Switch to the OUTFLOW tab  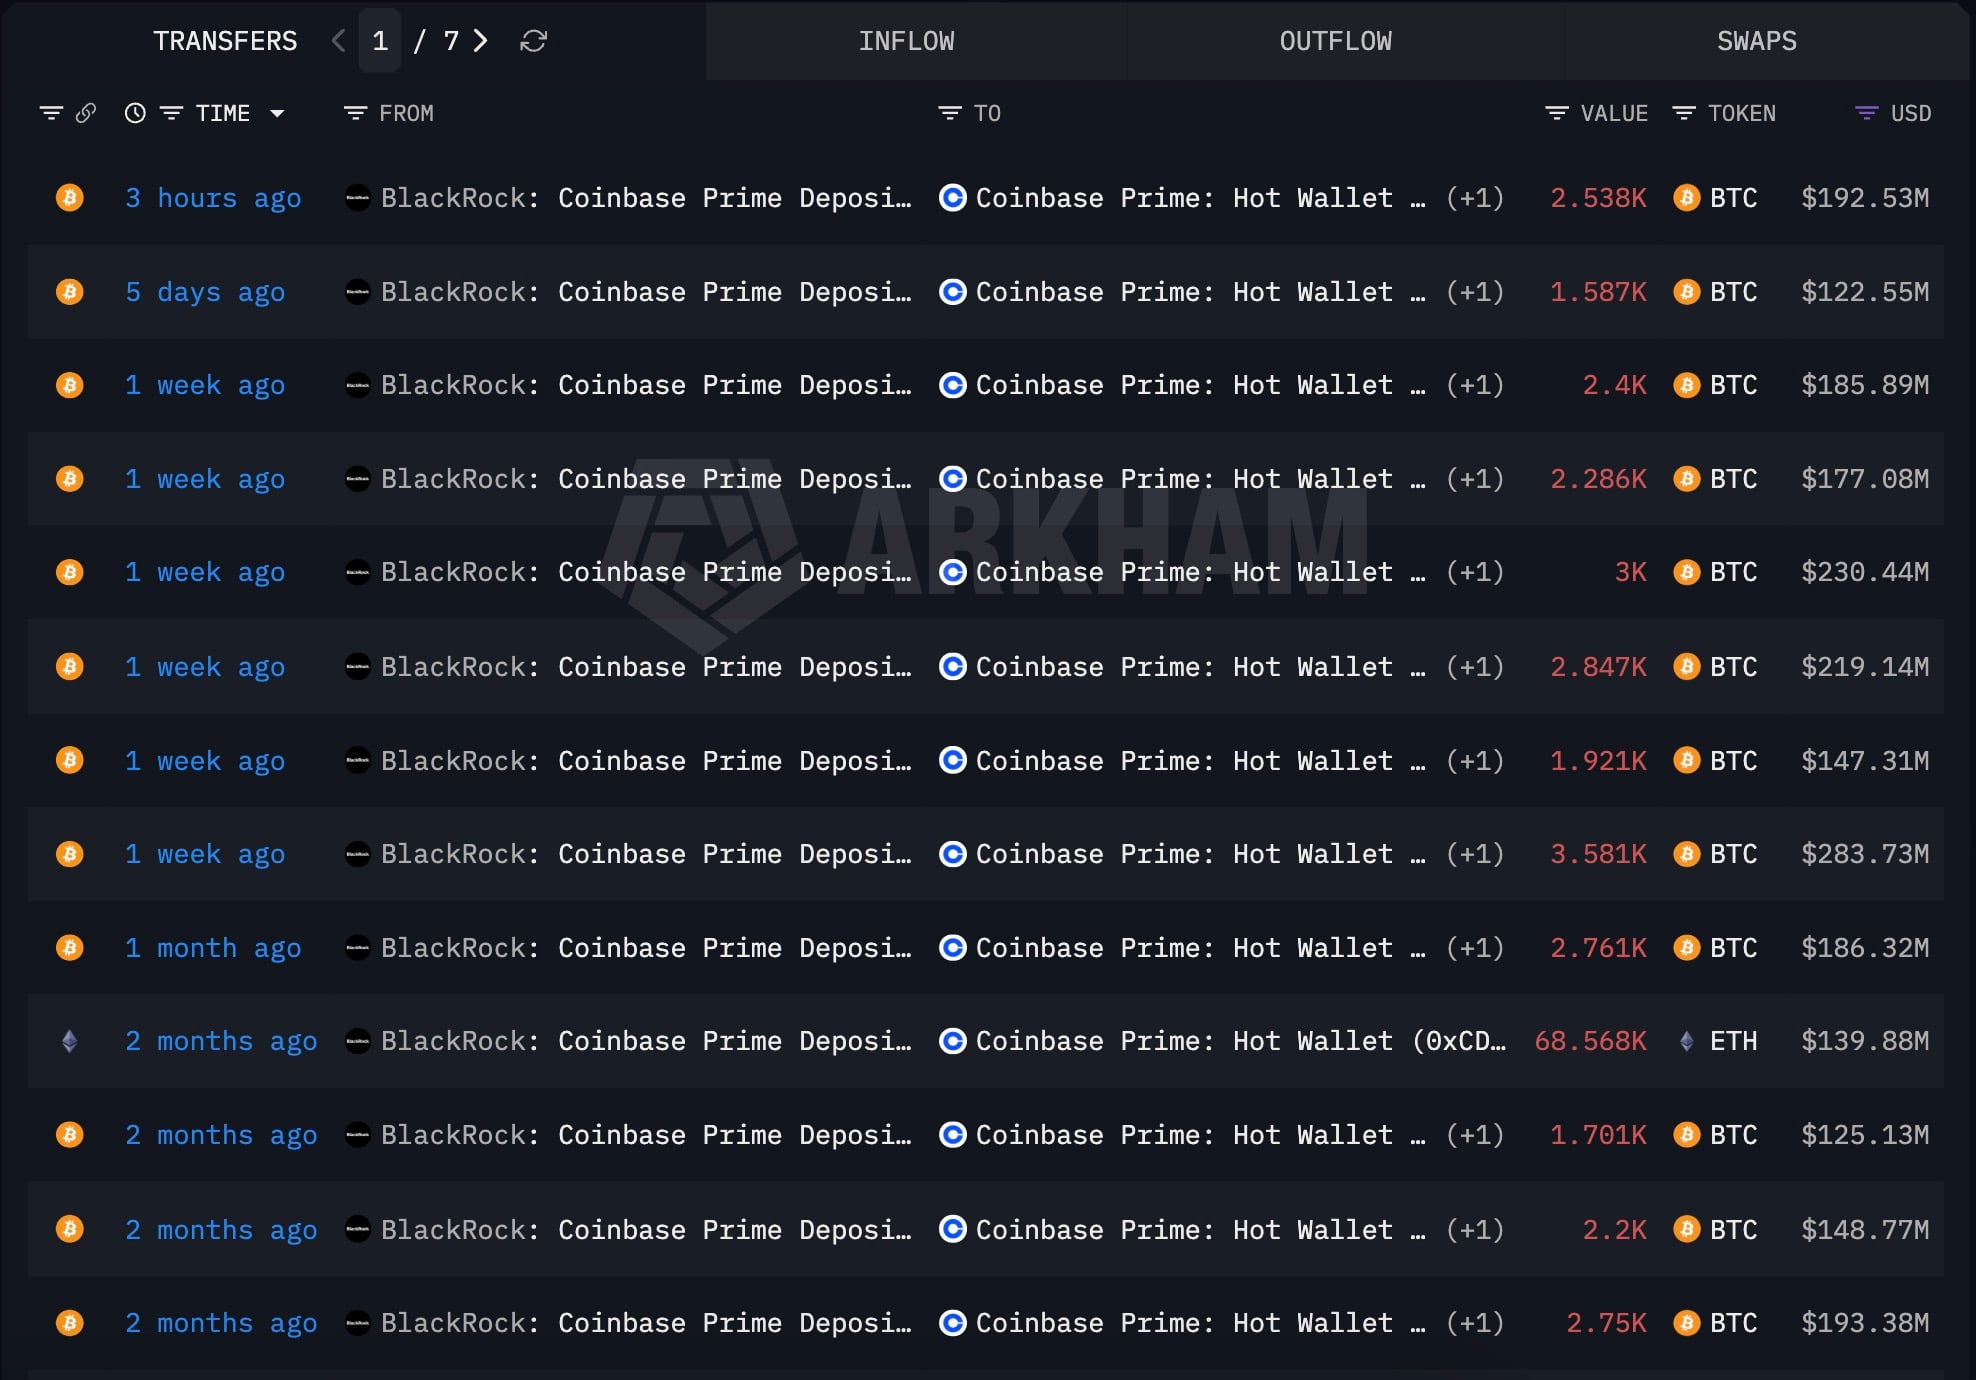tap(1336, 41)
